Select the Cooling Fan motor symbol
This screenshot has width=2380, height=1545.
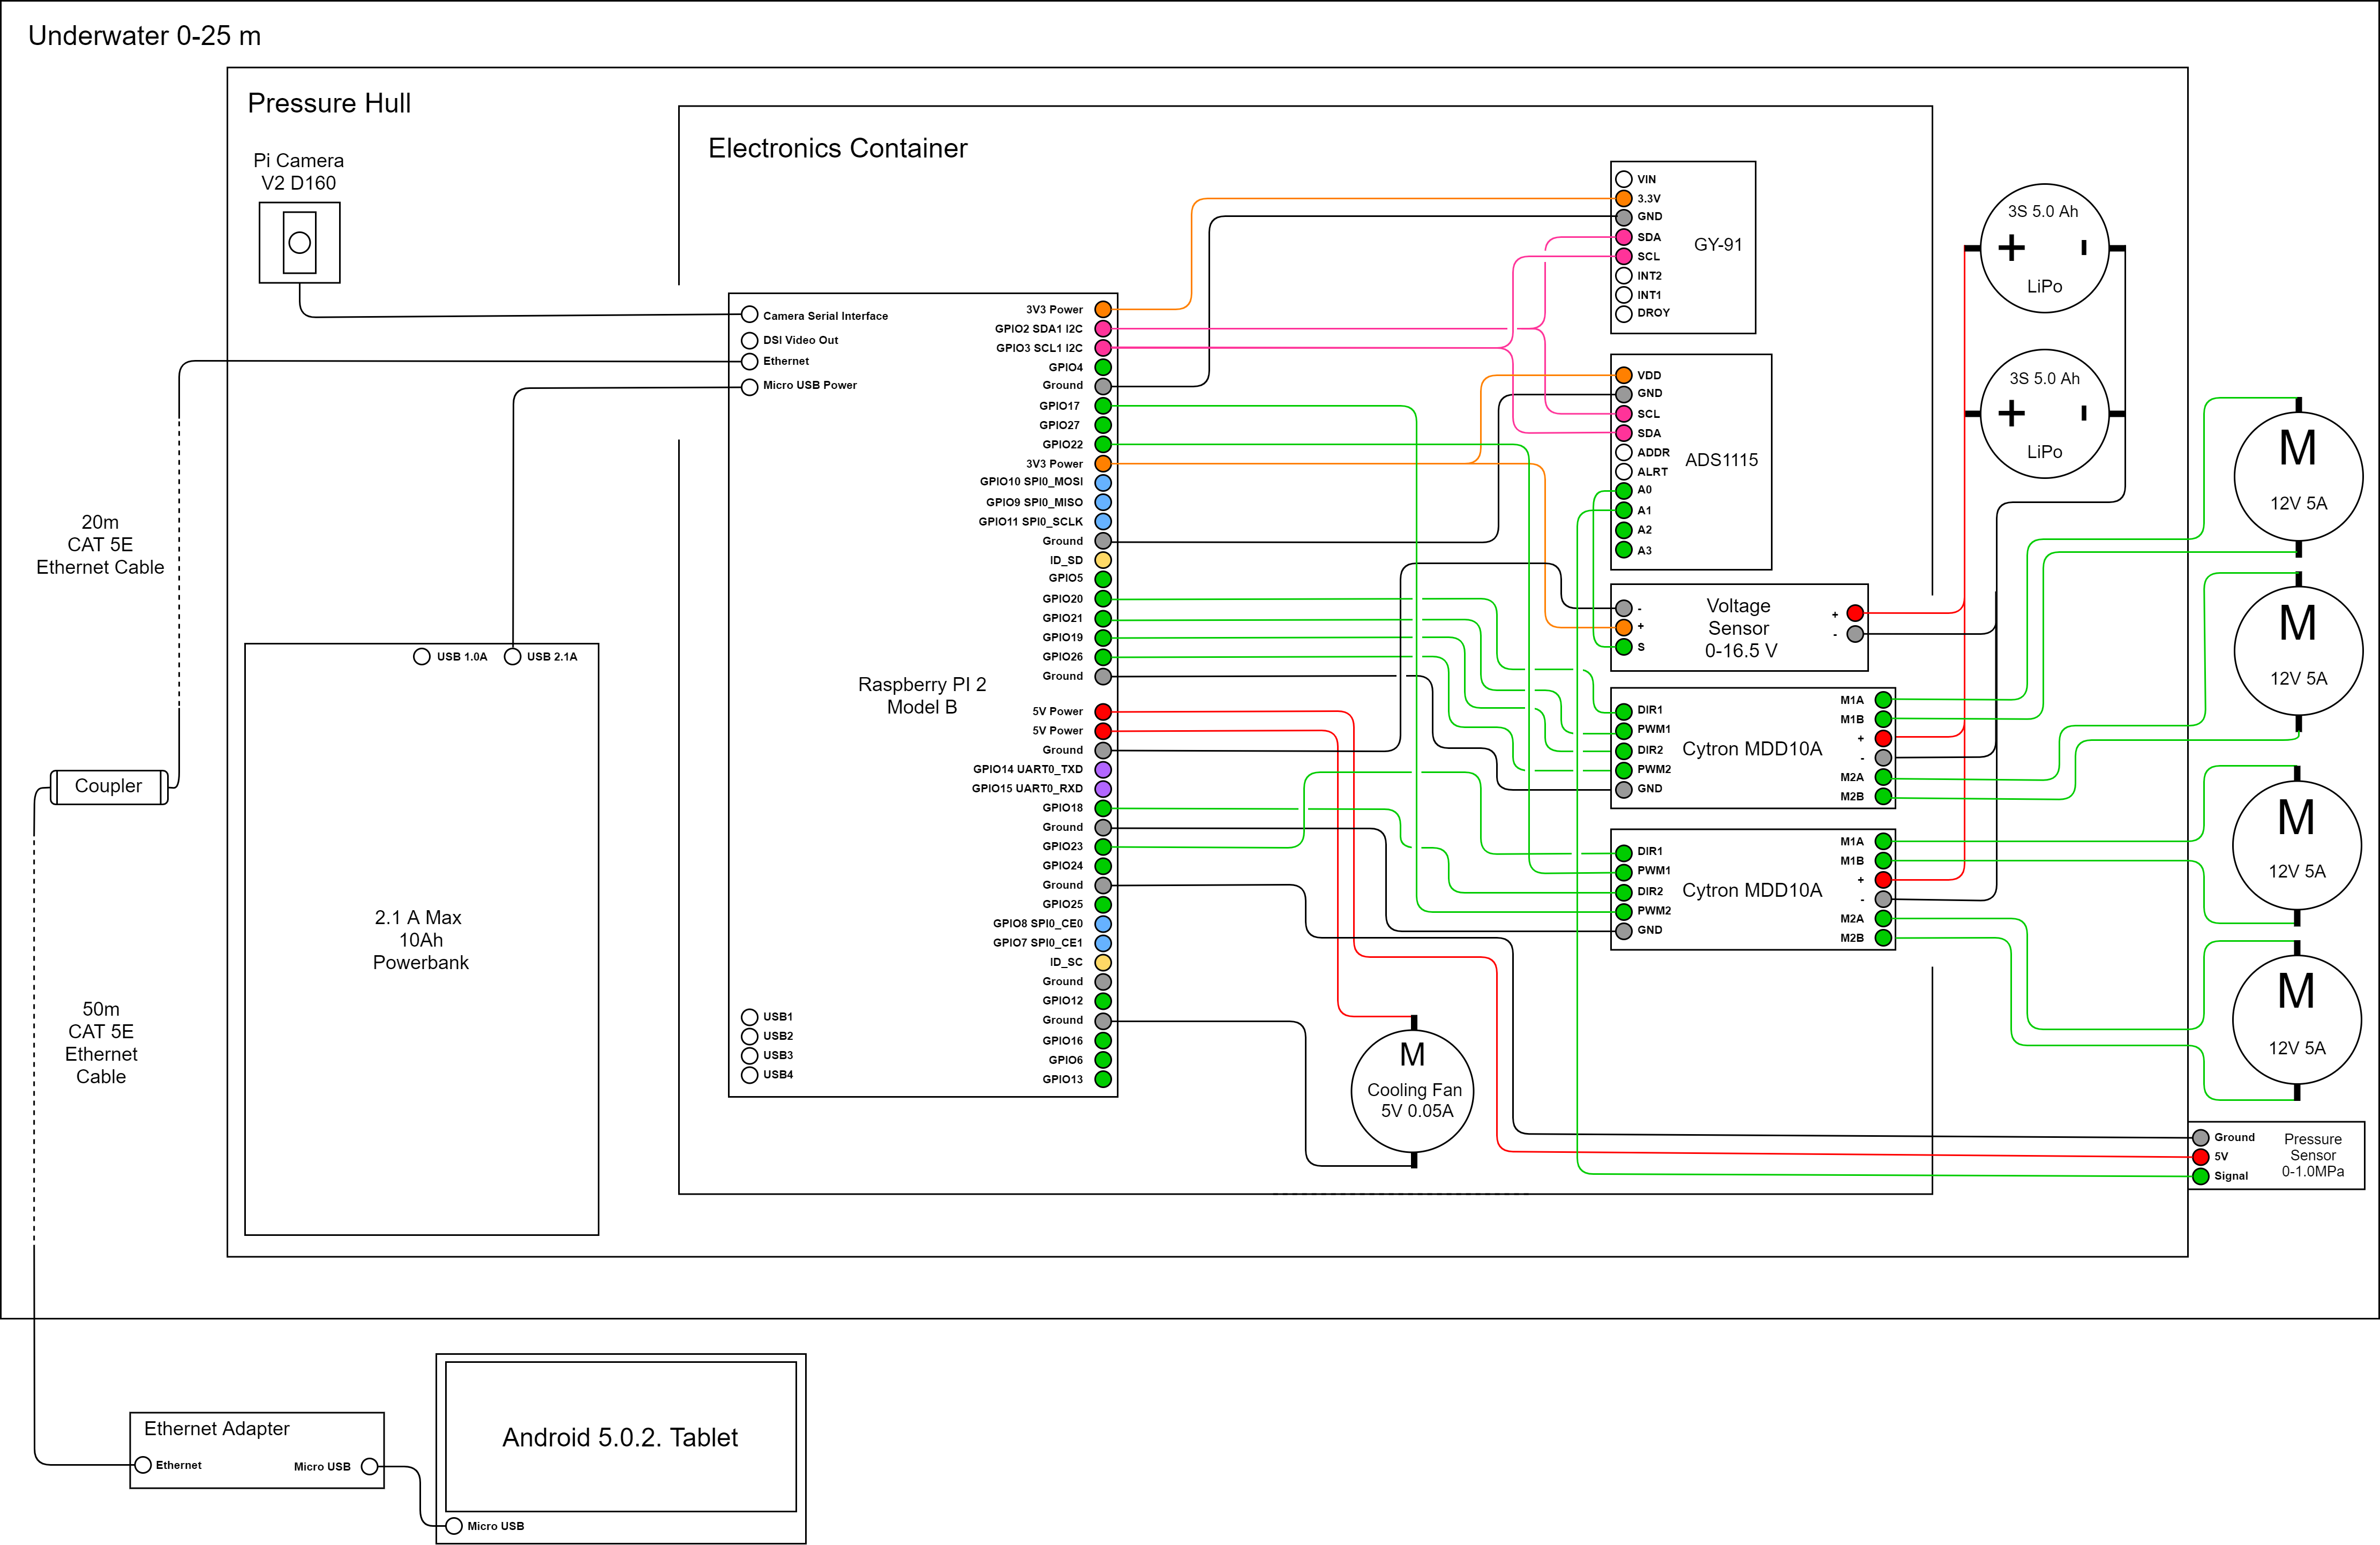(x=1412, y=1092)
